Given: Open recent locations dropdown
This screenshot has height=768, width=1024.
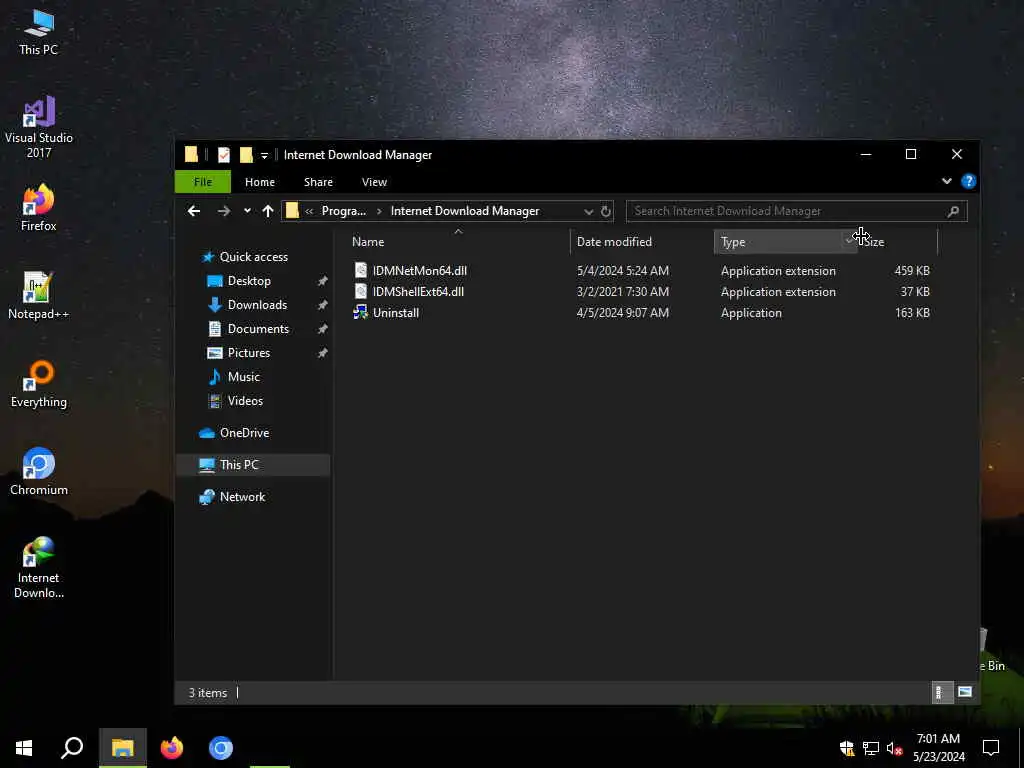Looking at the screenshot, I should pos(247,211).
